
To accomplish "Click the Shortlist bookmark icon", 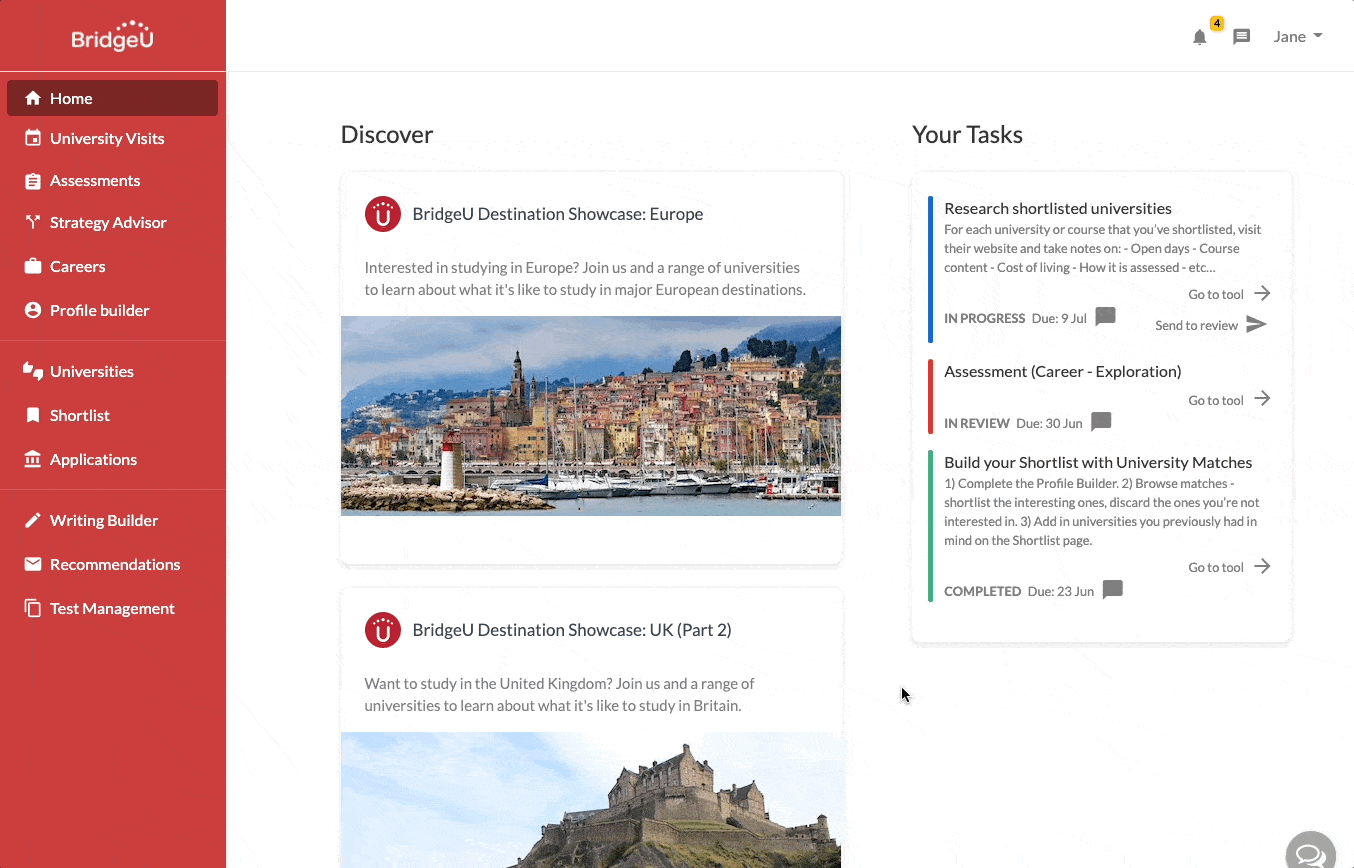I will click(33, 415).
